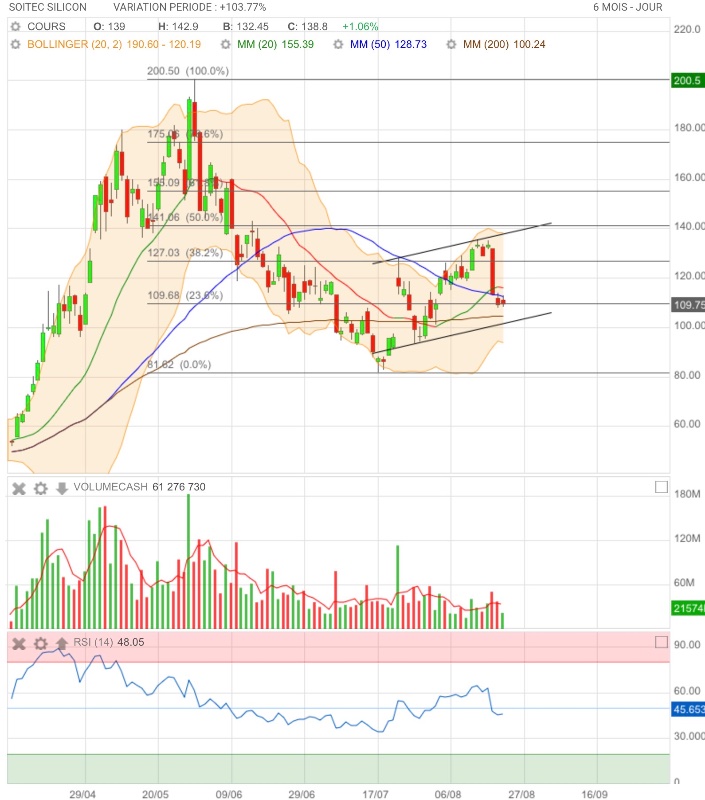Click the RSI (14) 48.05 label
The height and width of the screenshot is (800, 705).
[109, 642]
